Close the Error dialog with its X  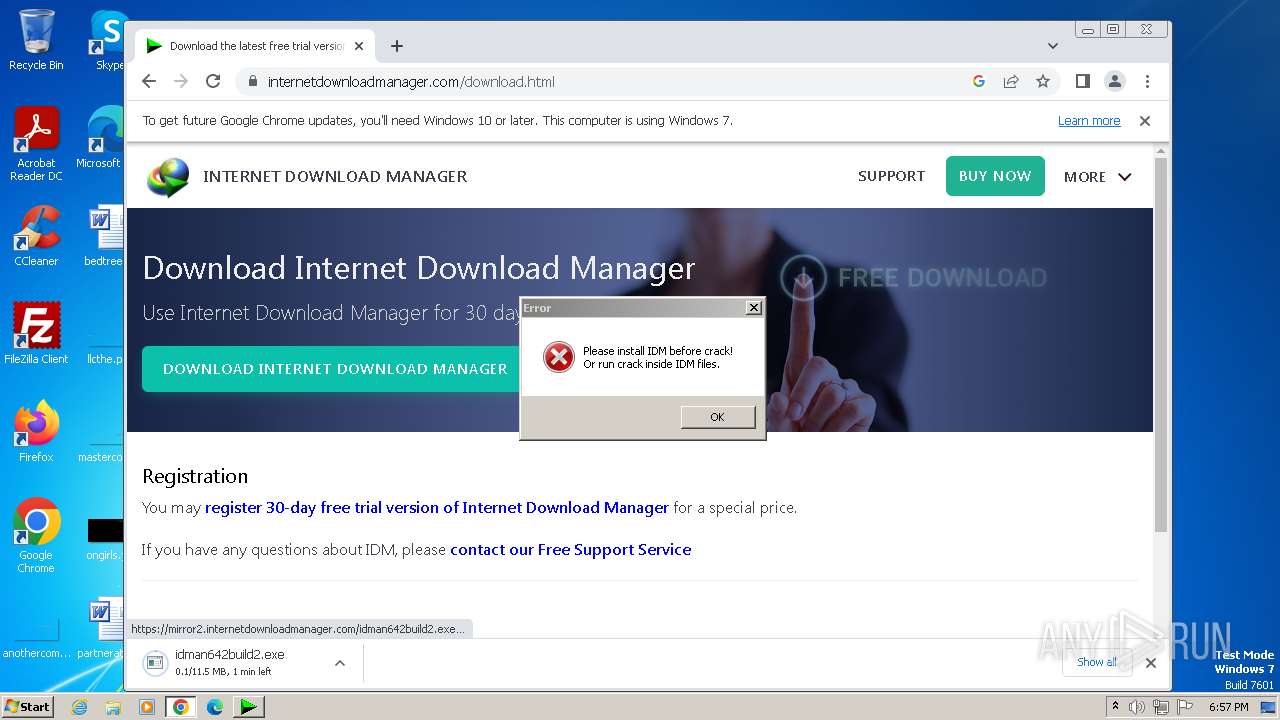coord(754,308)
